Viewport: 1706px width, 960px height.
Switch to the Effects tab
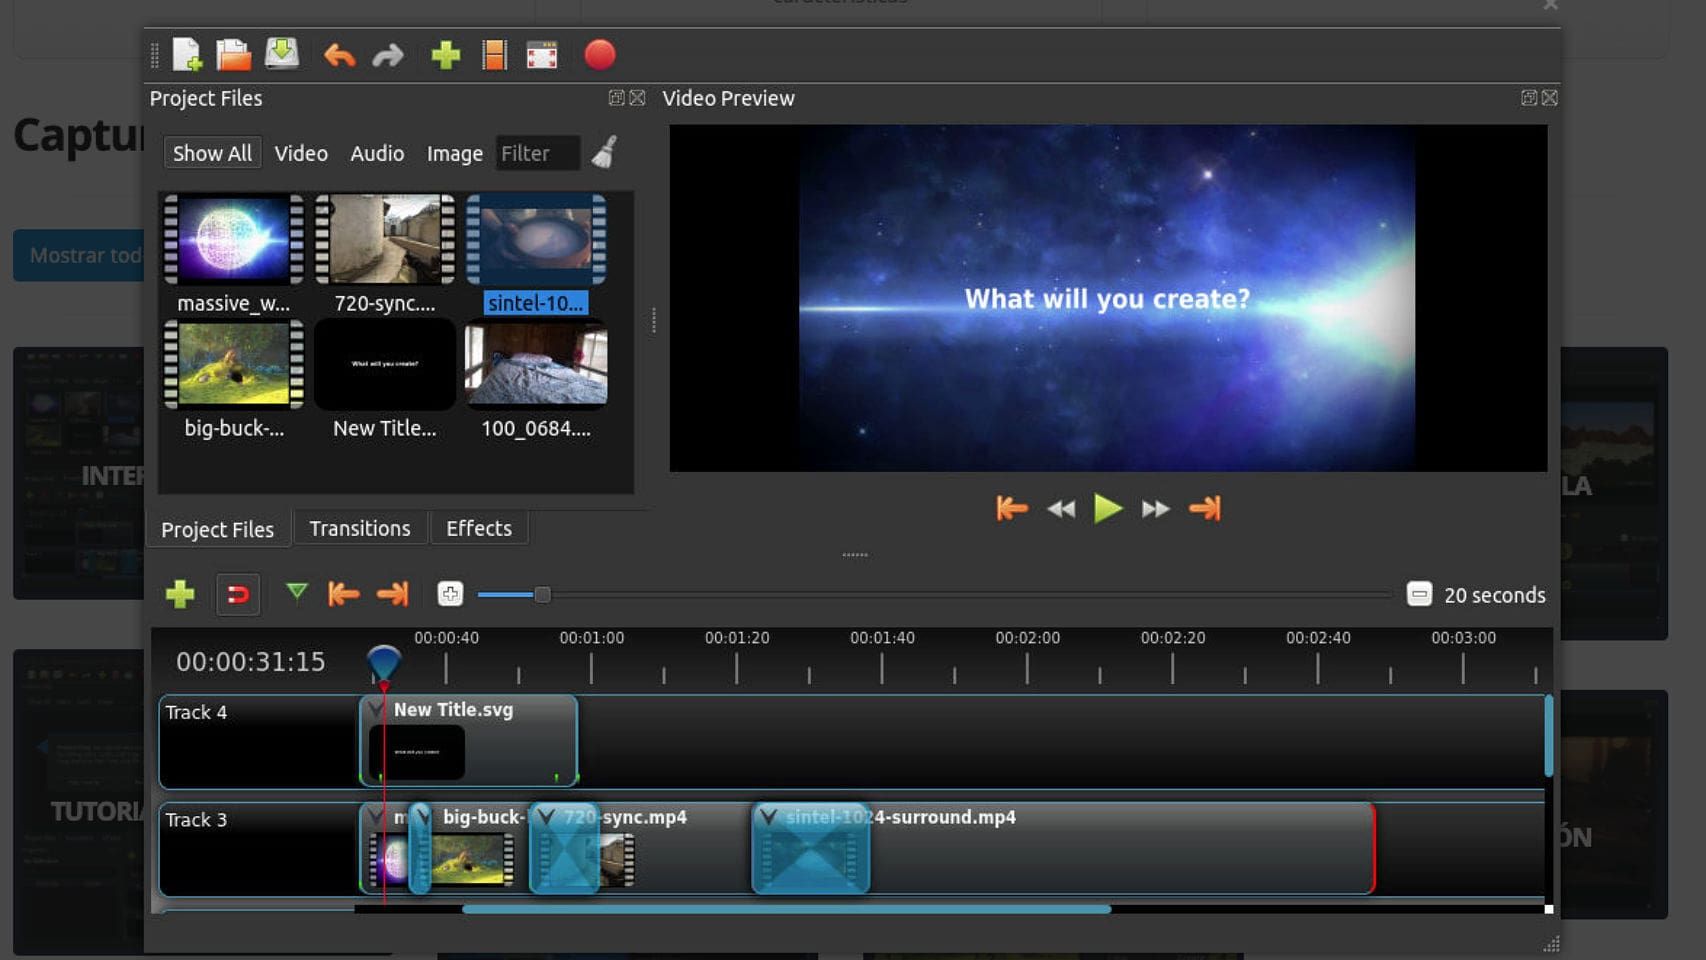point(478,528)
